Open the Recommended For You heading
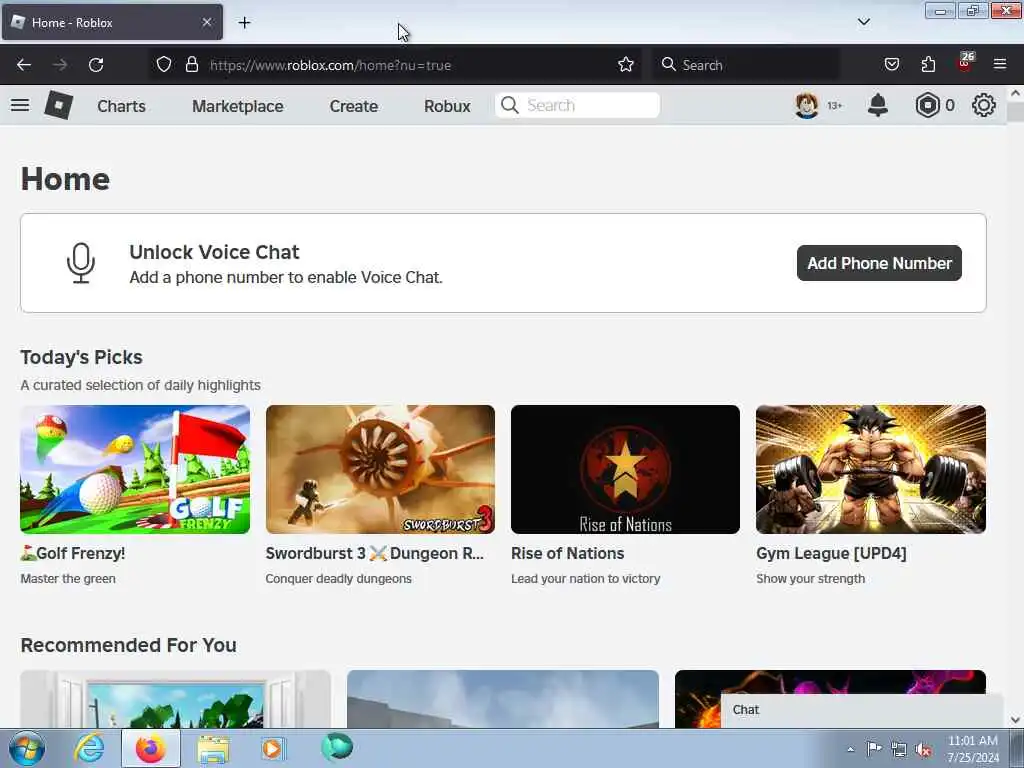 (129, 645)
